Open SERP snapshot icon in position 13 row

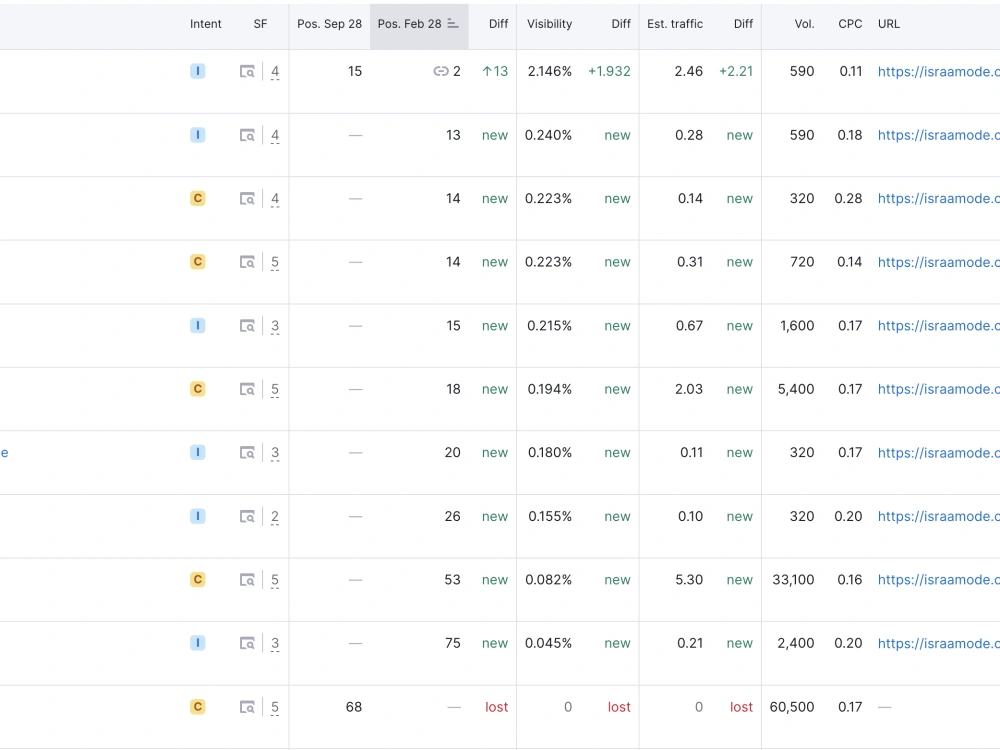point(247,135)
